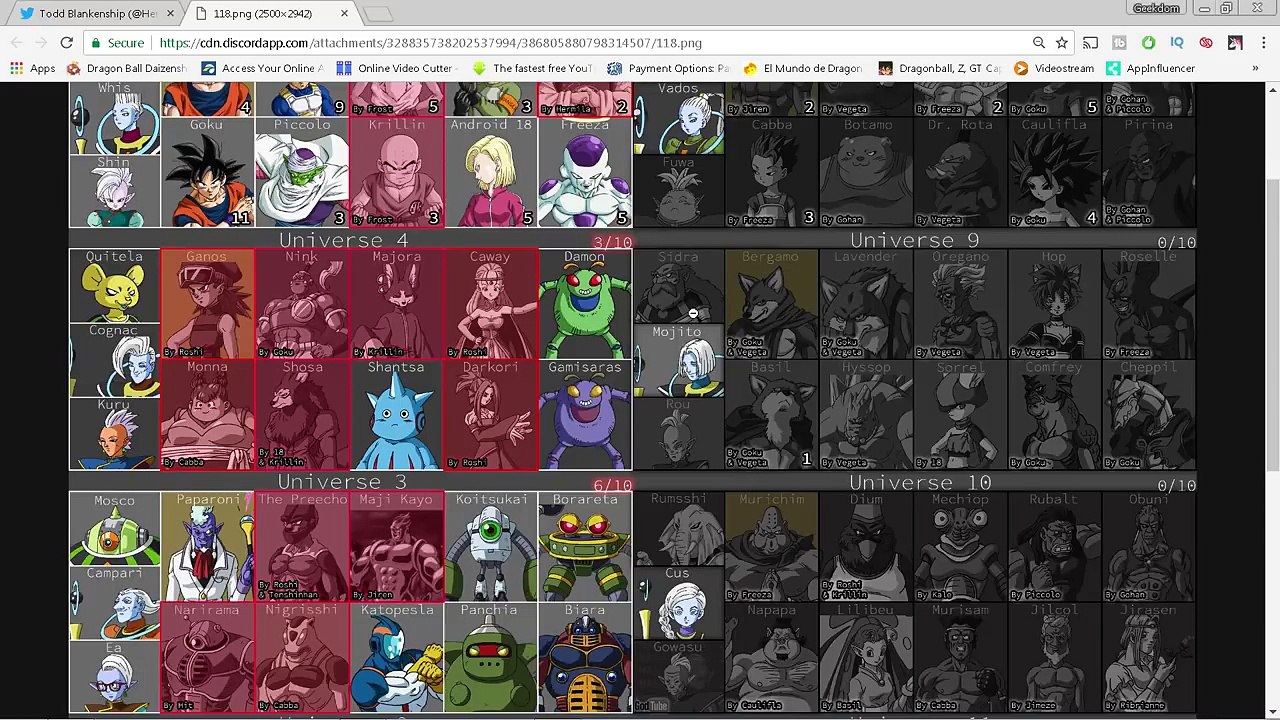Open a new tab
Viewport: 1280px width, 720px height.
pos(378,14)
